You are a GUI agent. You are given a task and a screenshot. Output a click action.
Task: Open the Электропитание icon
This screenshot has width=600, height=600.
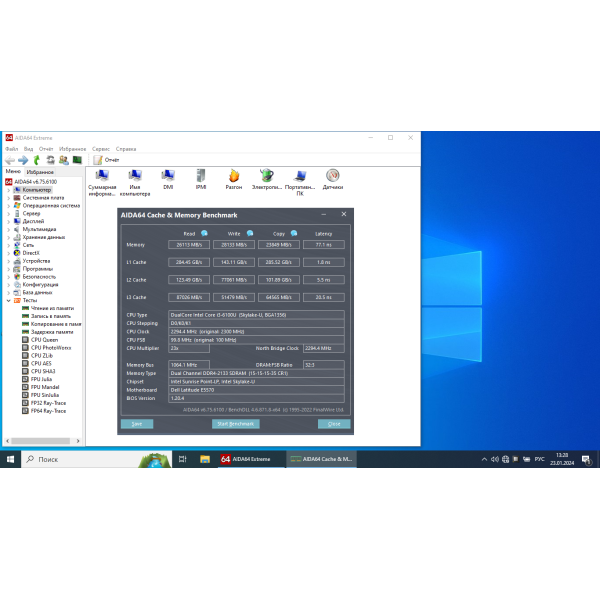pyautogui.click(x=267, y=179)
